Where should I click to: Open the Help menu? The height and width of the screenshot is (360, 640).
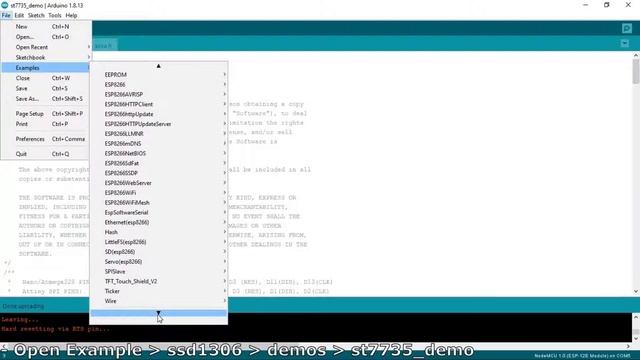(71, 16)
